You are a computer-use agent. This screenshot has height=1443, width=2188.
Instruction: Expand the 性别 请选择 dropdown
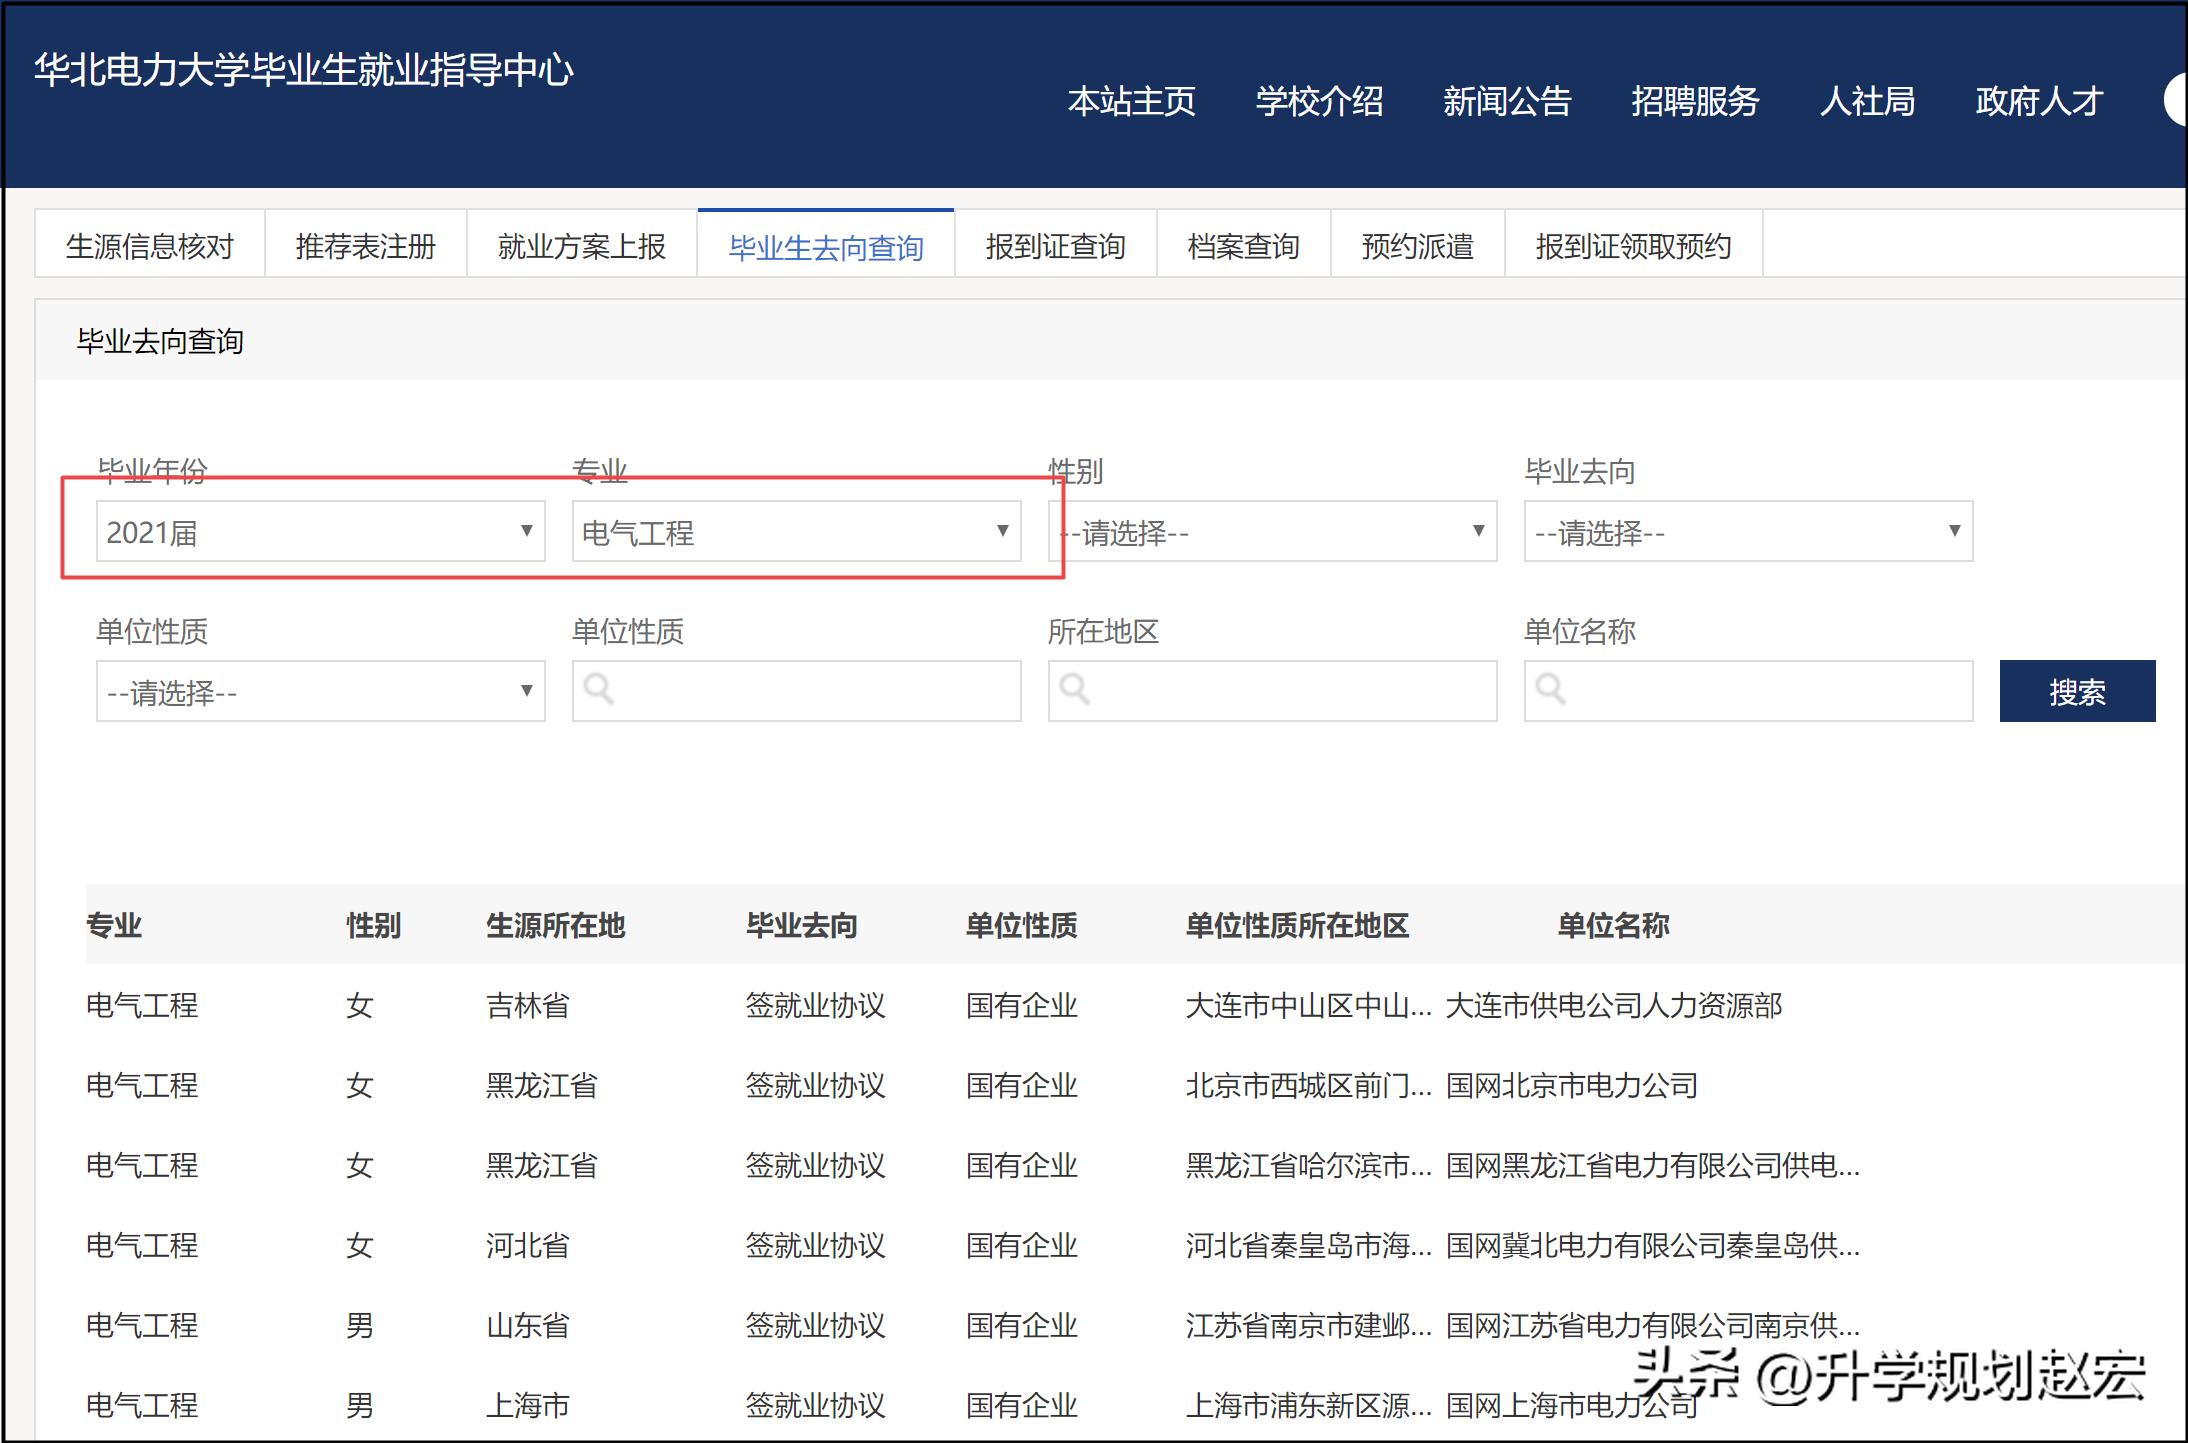pos(1270,531)
